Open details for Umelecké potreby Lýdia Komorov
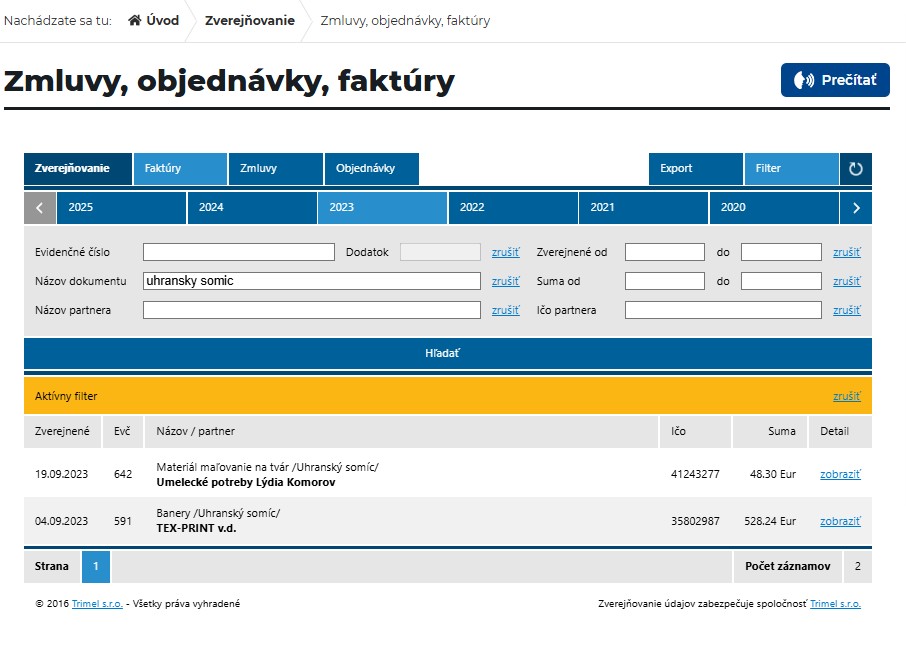The image size is (906, 655). point(840,474)
